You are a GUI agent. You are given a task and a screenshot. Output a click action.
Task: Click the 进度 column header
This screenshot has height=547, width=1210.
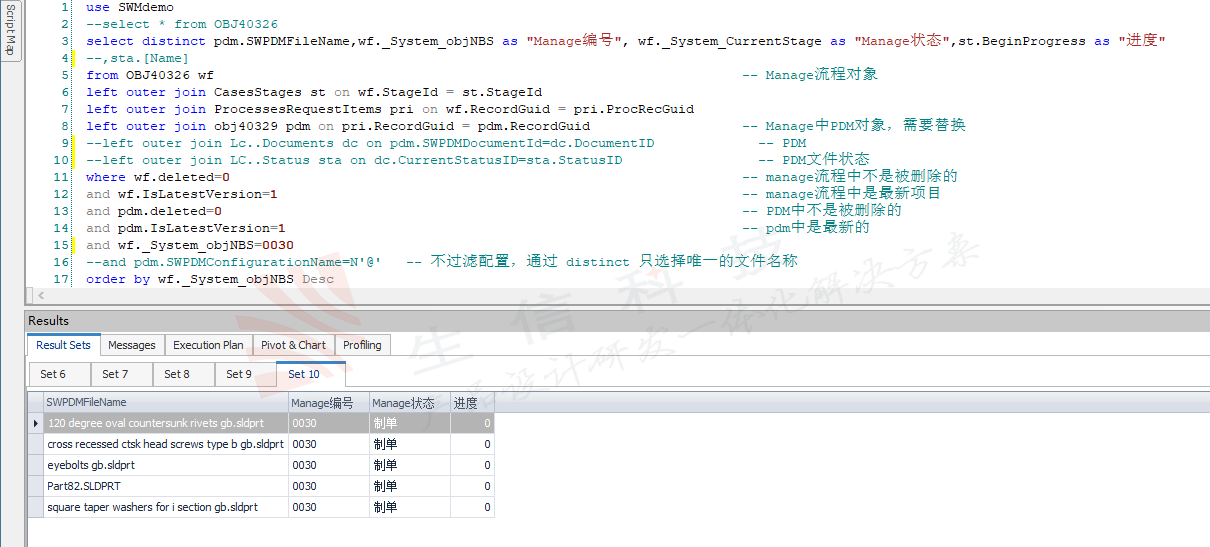472,403
